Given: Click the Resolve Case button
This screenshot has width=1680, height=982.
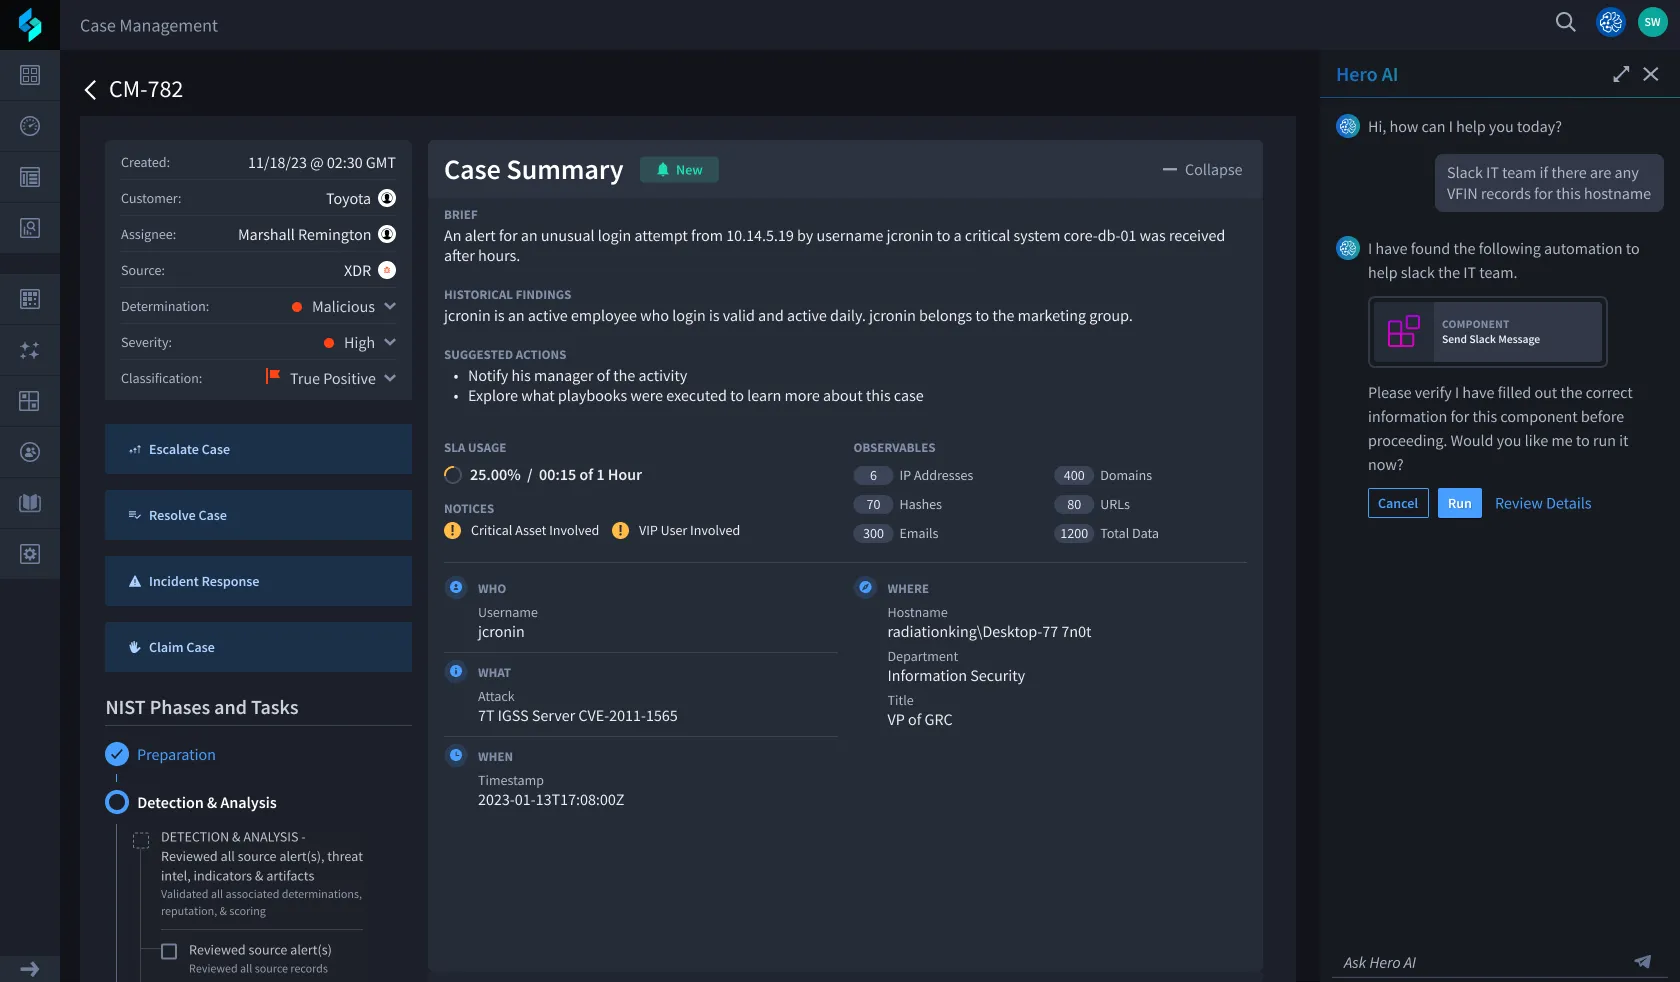Looking at the screenshot, I should 258,515.
